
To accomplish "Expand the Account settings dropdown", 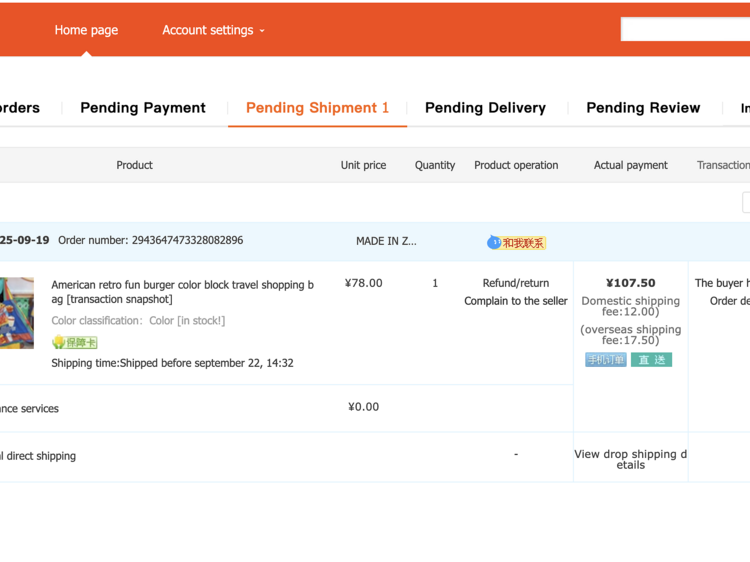I will 213,30.
